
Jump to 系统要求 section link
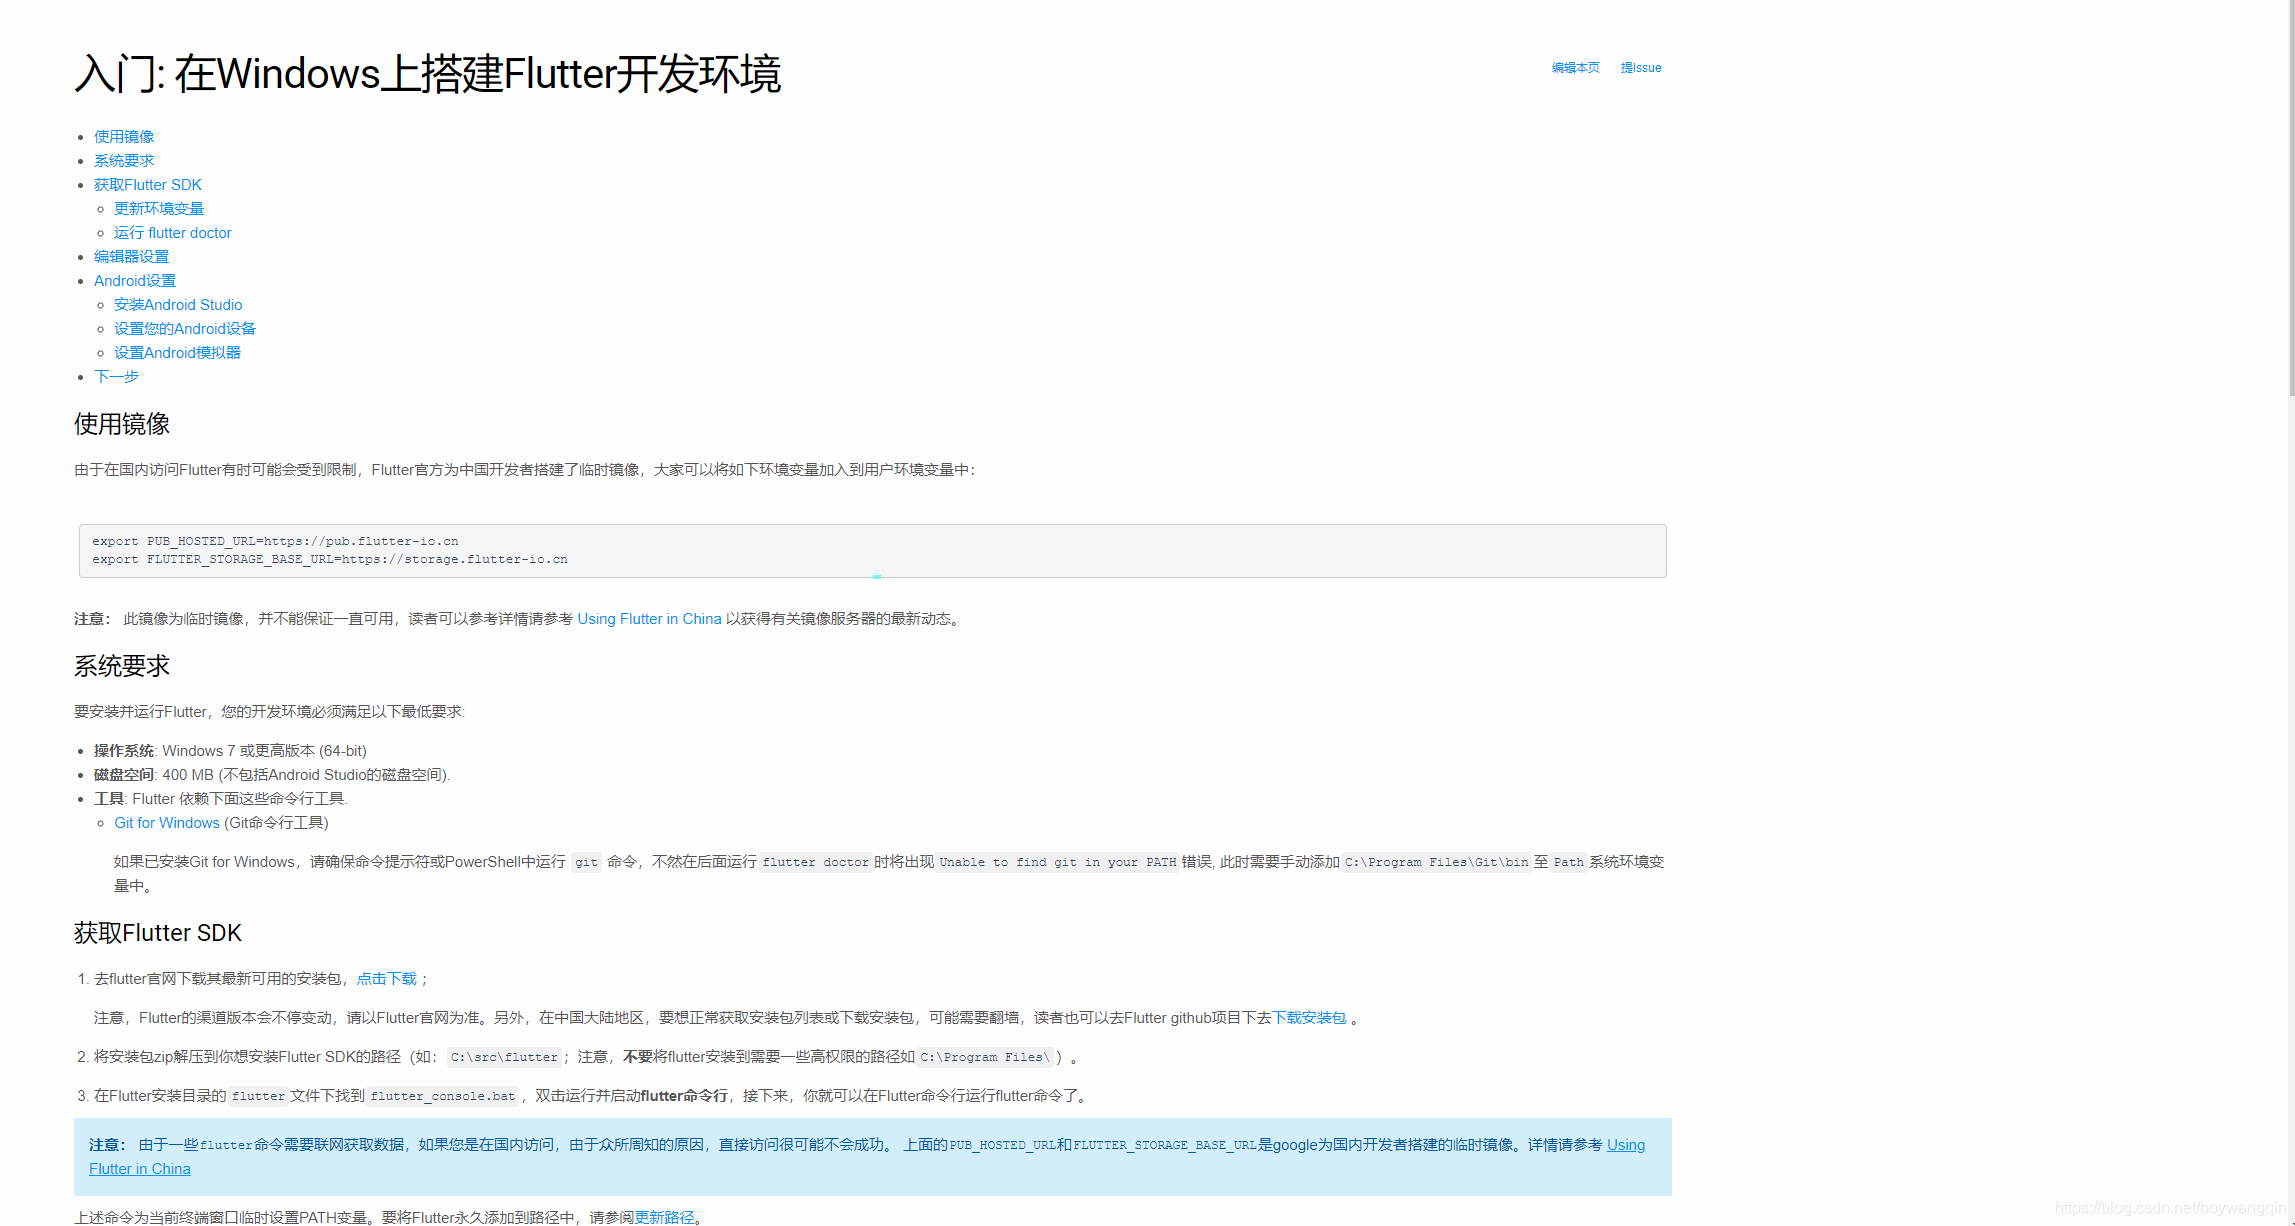pyautogui.click(x=124, y=161)
